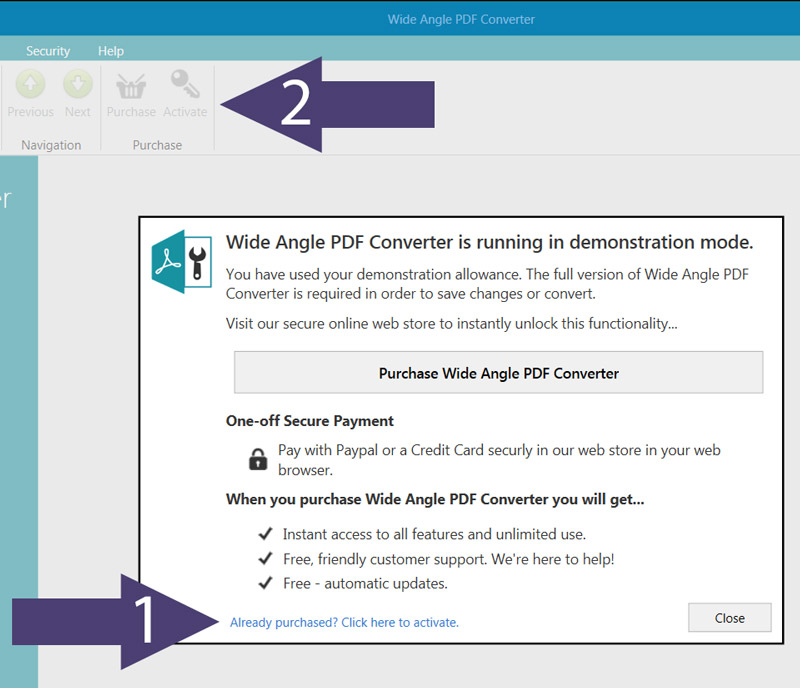Click 'Free, friendly customer support' line
Viewport: 800px width, 688px height.
[x=448, y=559]
